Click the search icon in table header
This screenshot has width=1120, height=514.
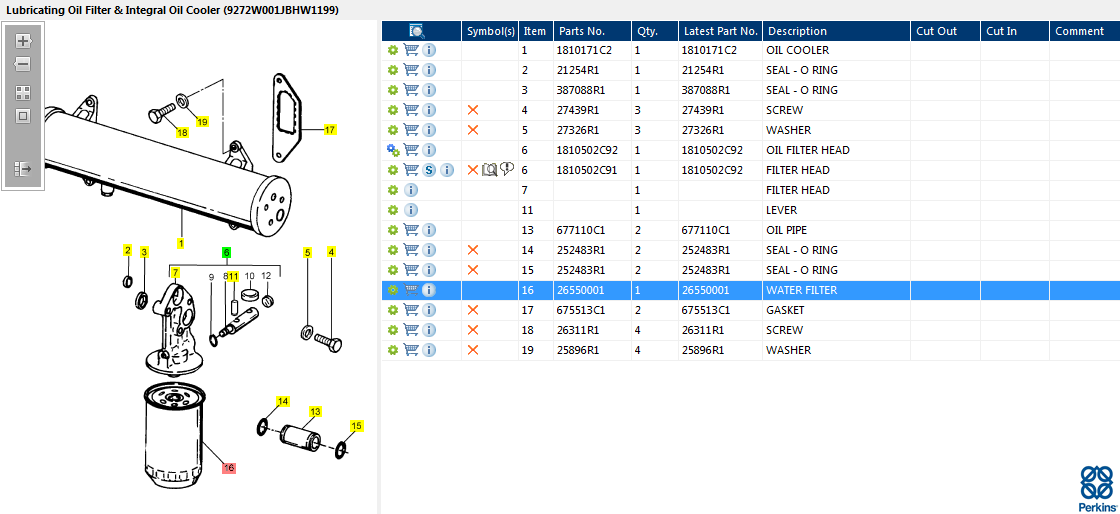(417, 31)
